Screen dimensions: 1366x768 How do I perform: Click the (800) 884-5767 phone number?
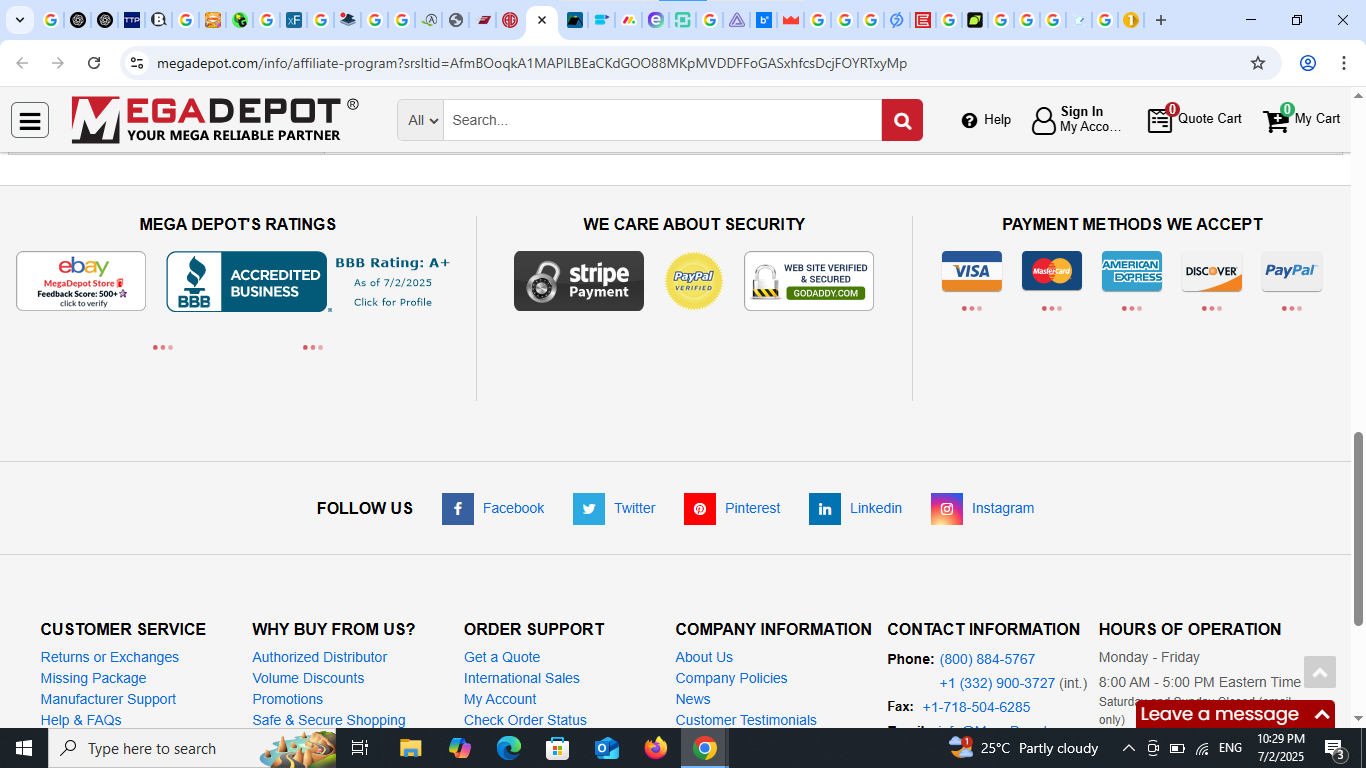coord(987,659)
